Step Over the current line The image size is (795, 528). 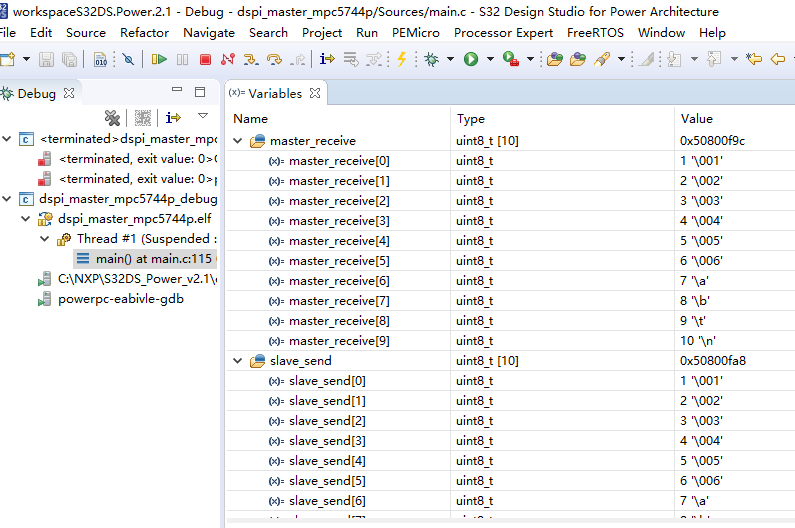click(x=274, y=59)
